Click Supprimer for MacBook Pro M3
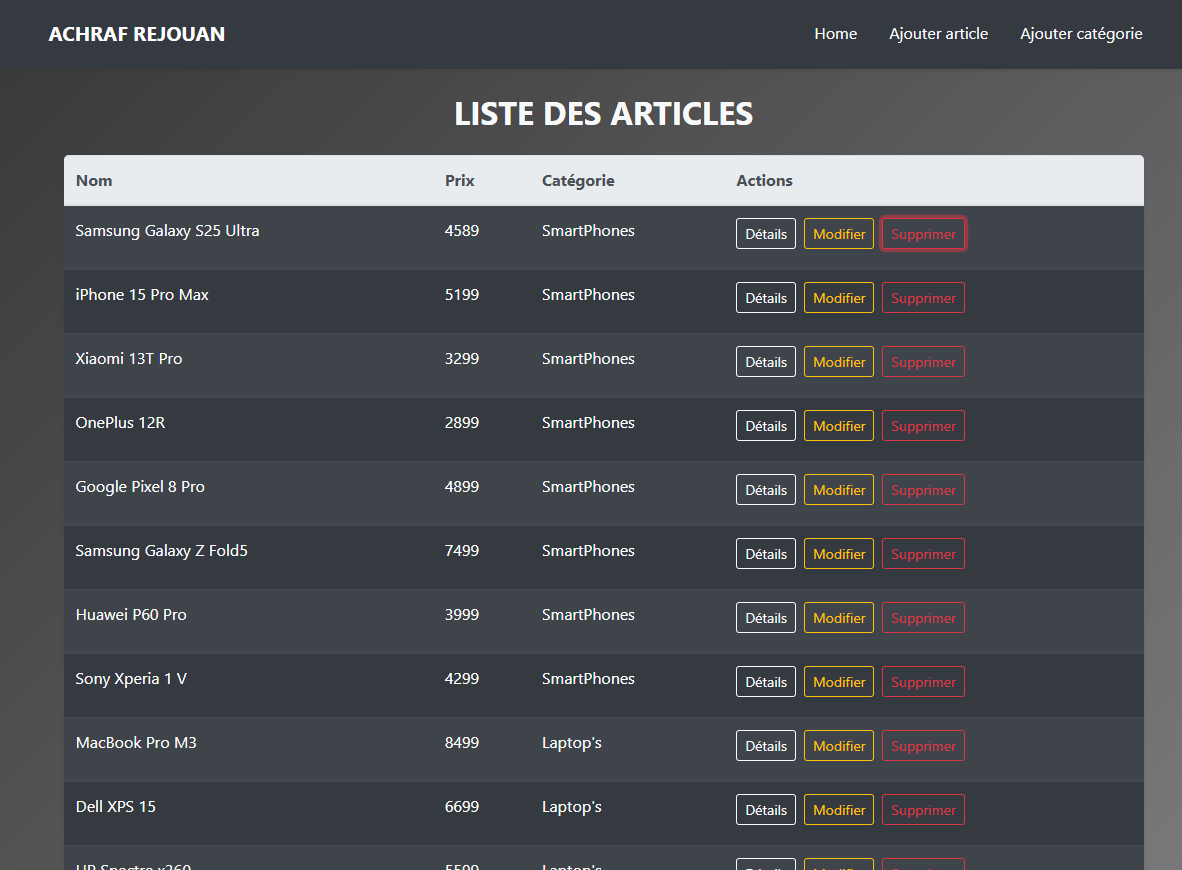This screenshot has height=870, width=1182. coord(923,746)
